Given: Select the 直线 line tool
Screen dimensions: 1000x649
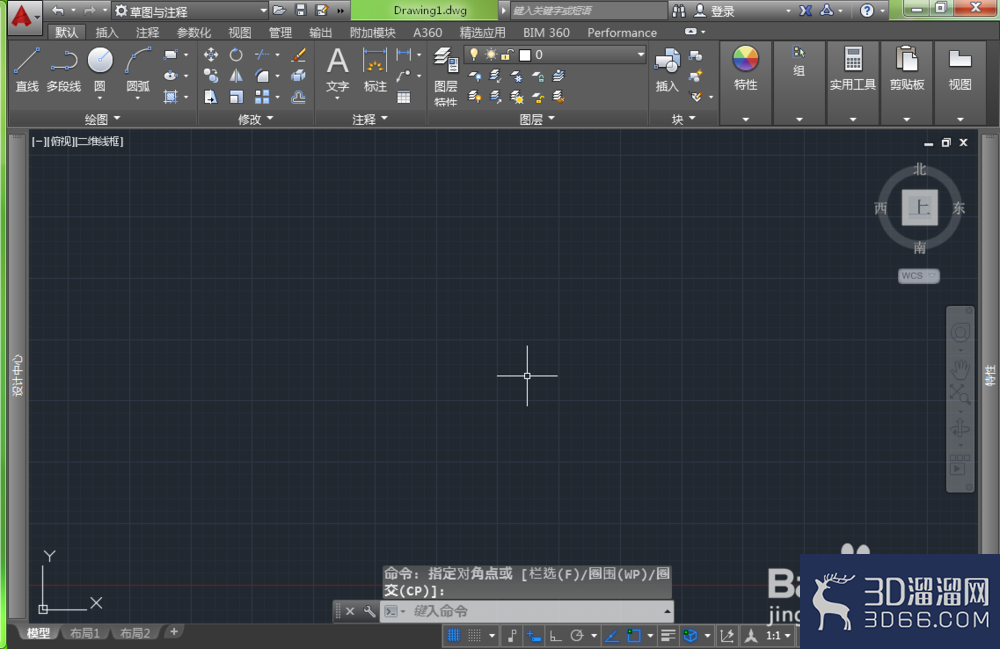Looking at the screenshot, I should [27, 70].
